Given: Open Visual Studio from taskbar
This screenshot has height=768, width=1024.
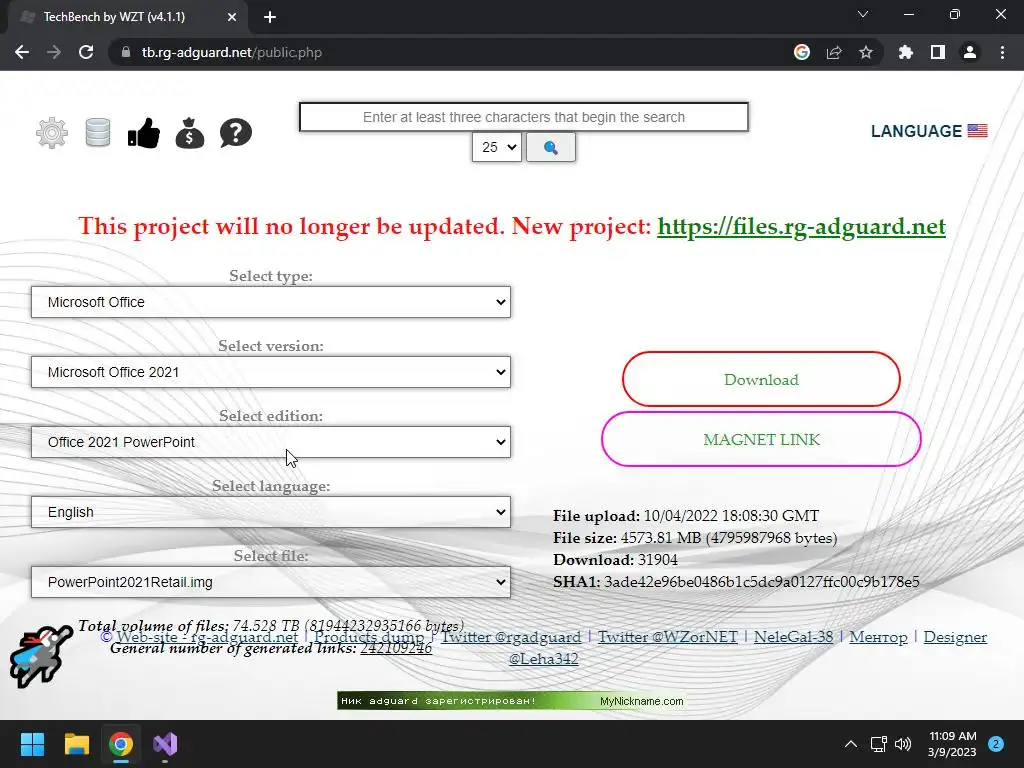Looking at the screenshot, I should click(x=165, y=744).
